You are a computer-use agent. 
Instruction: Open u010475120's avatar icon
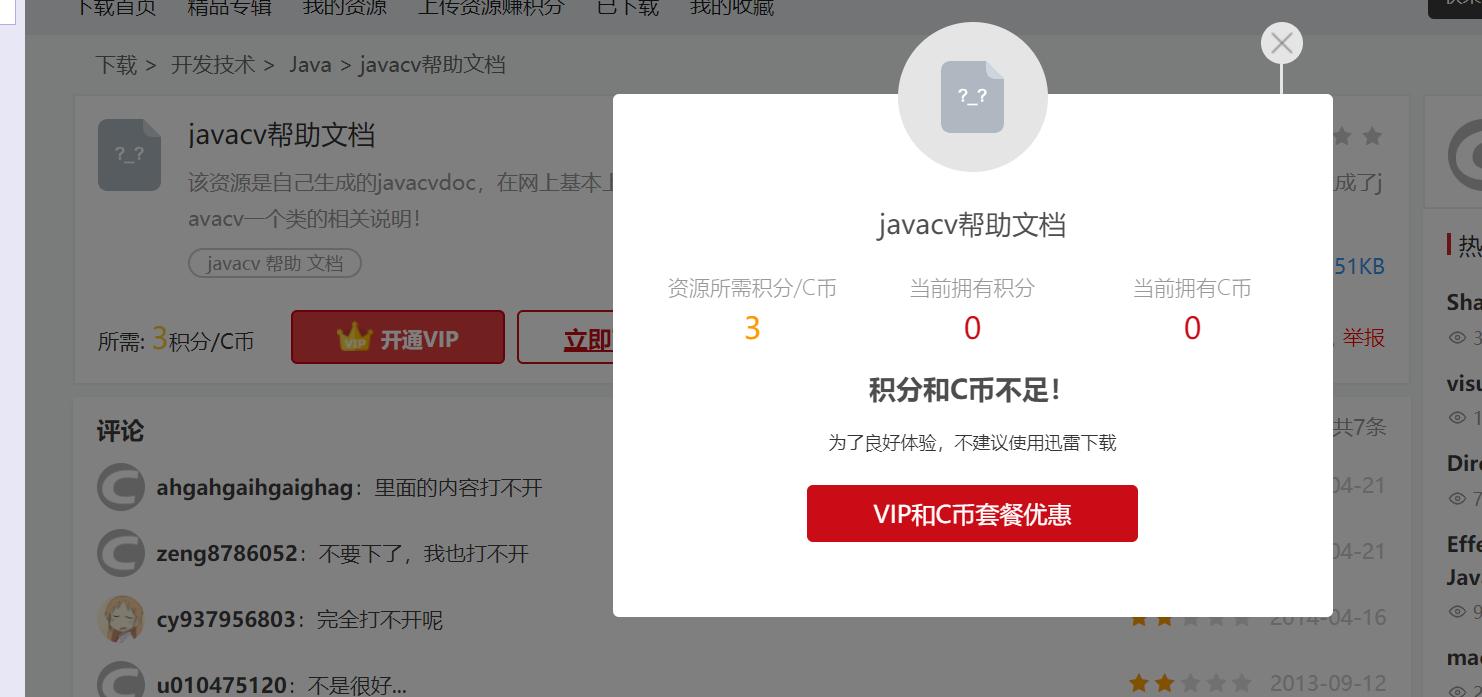121,683
